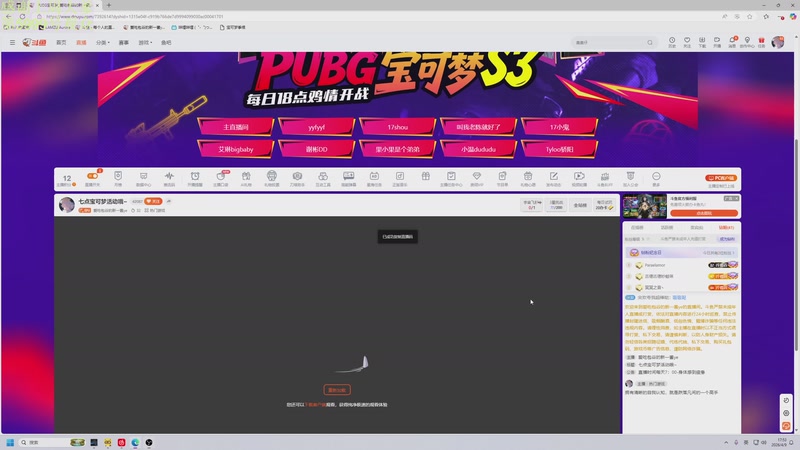
Task: Open the Category dropdown in the navigation bar
Action: (x=103, y=42)
